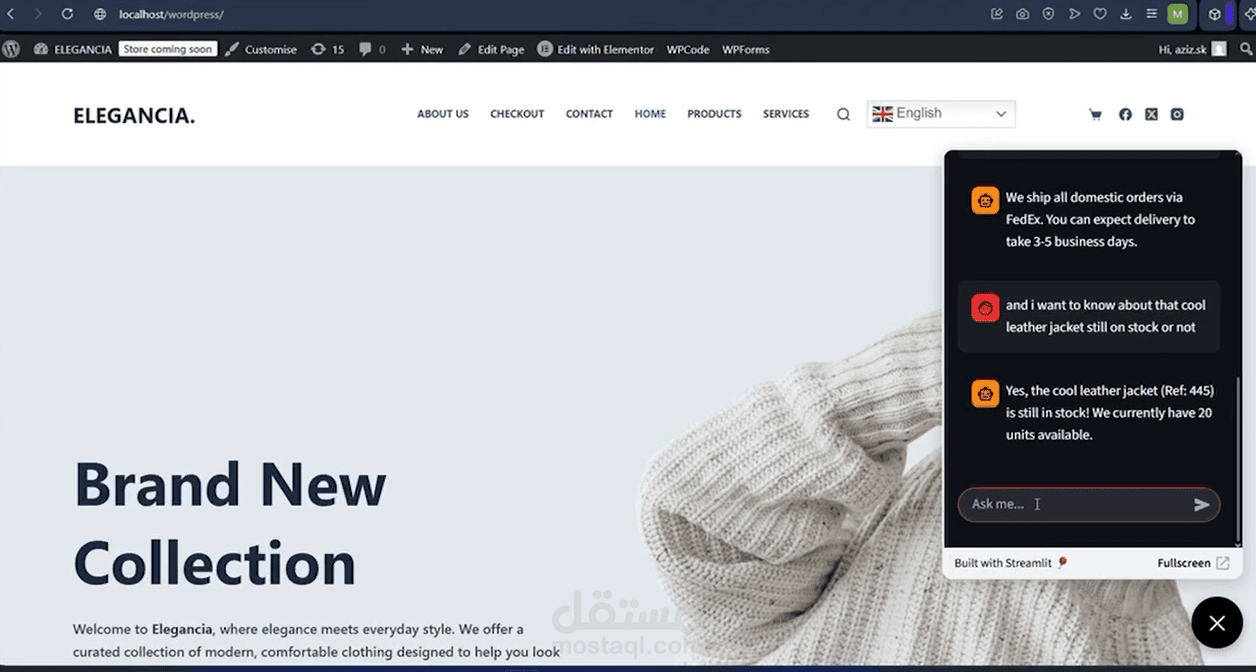Open the New content menu
This screenshot has width=1256, height=672.
(x=422, y=49)
